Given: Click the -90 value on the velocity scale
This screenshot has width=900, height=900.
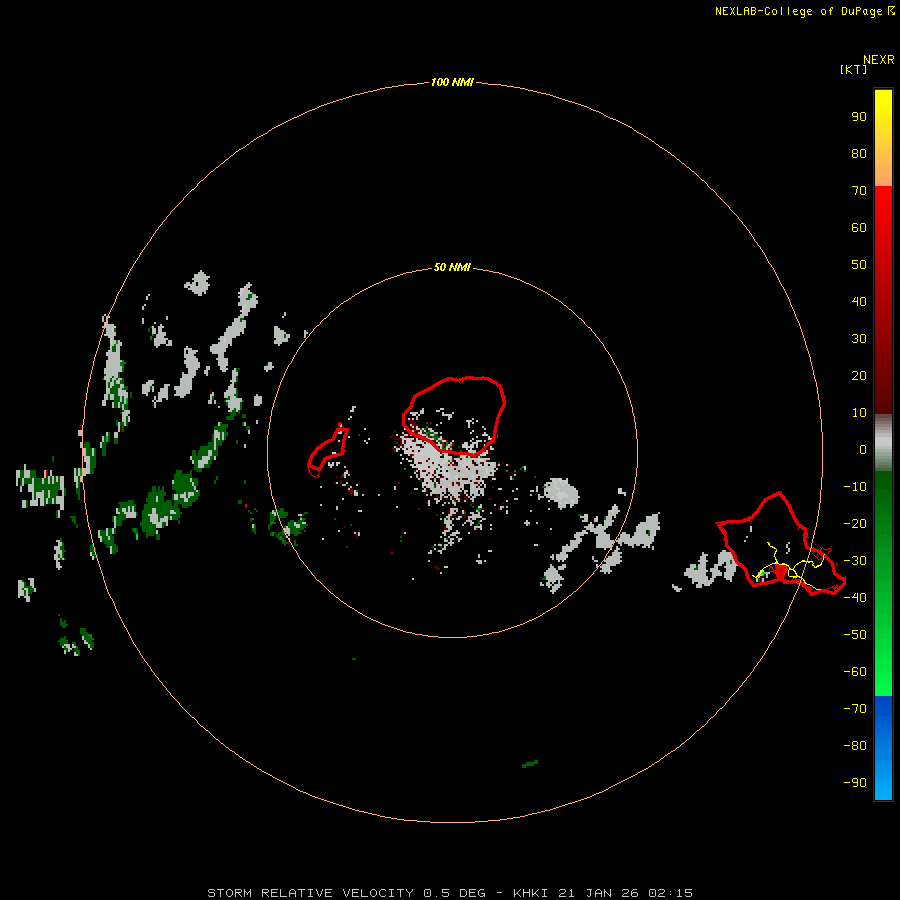Looking at the screenshot, I should pyautogui.click(x=855, y=783).
